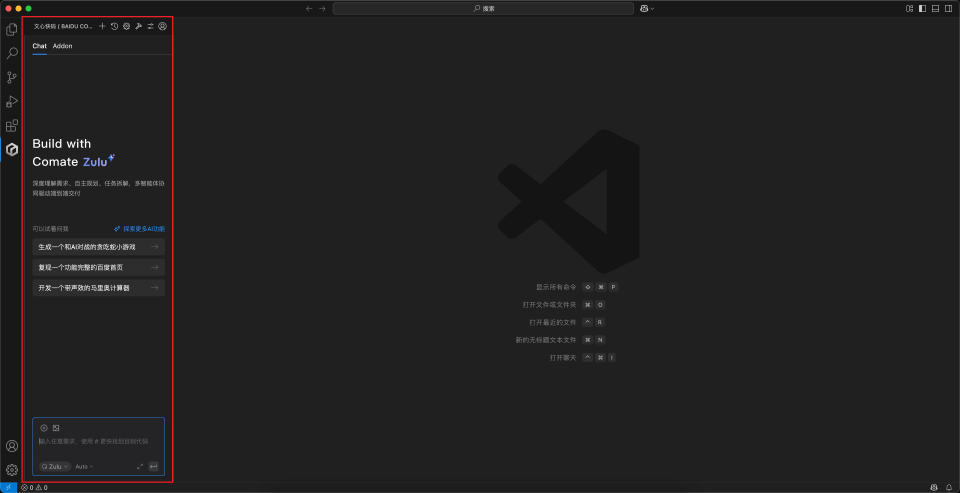
Task: Expand the chat input box
Action: [140, 467]
